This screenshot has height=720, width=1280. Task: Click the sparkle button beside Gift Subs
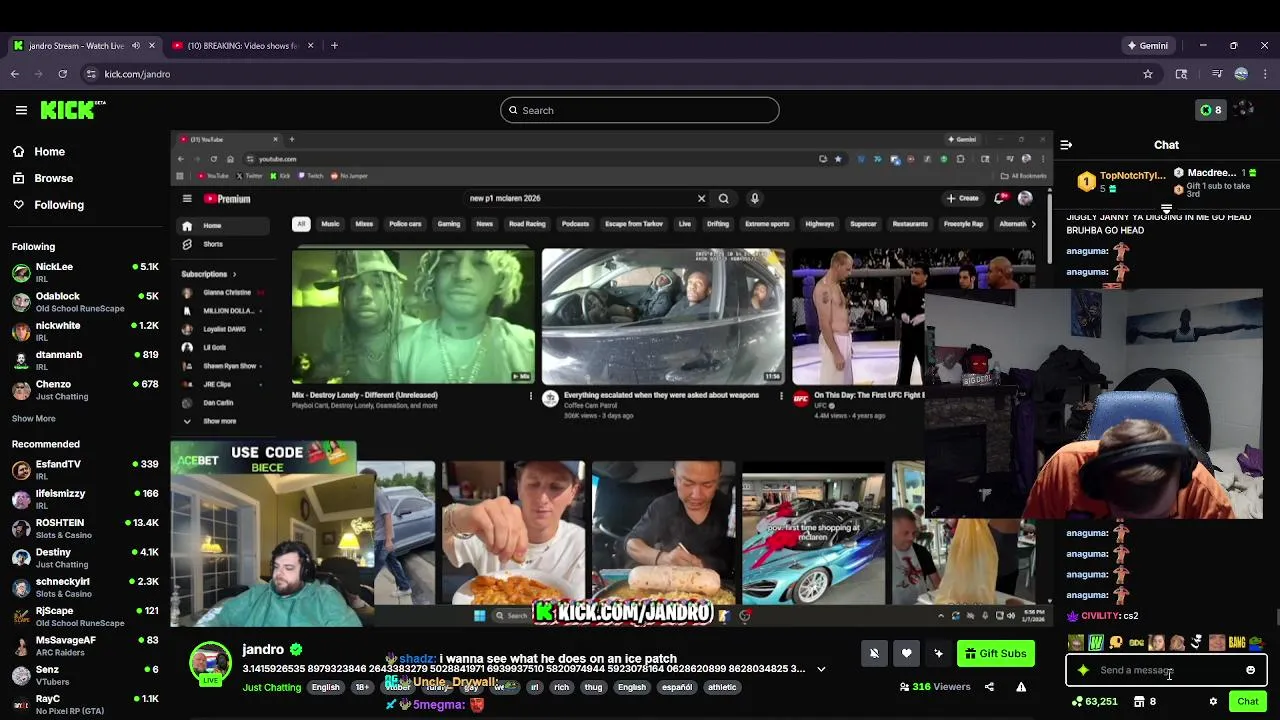pos(938,654)
